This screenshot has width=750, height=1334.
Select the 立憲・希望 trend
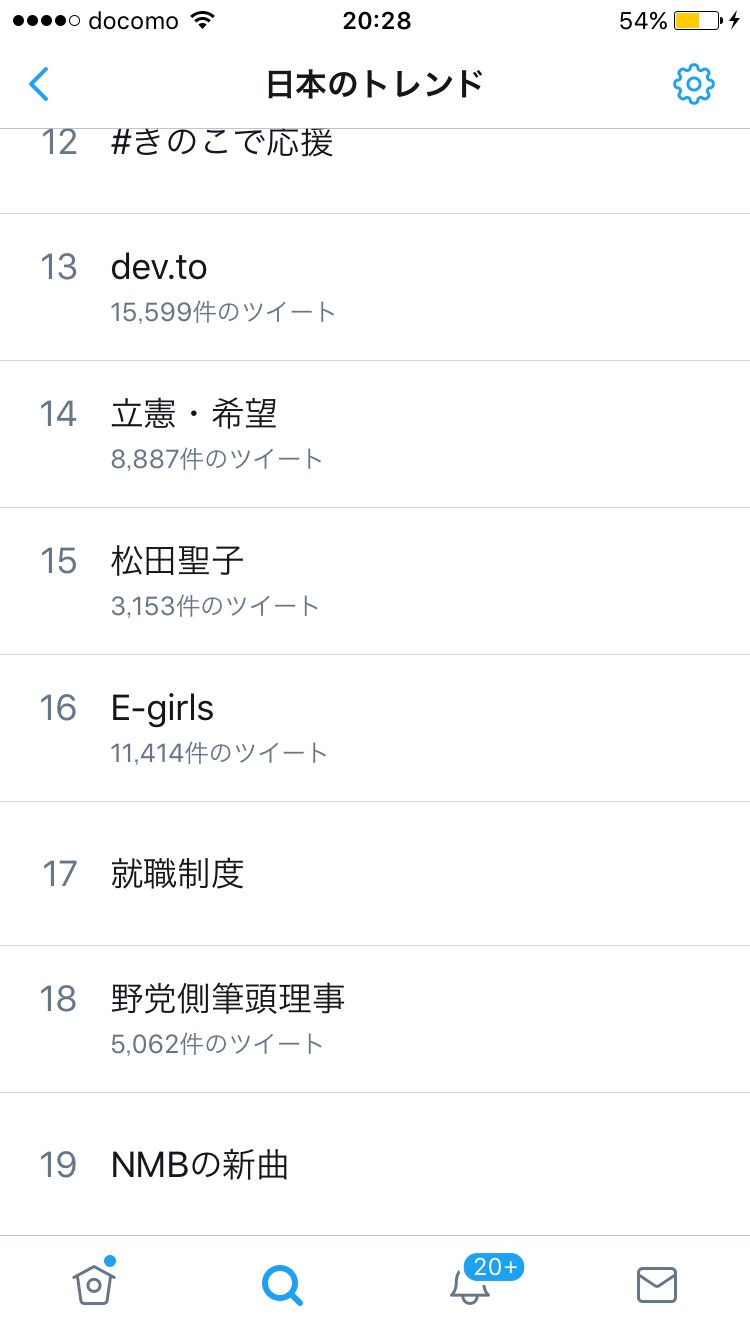click(x=194, y=413)
